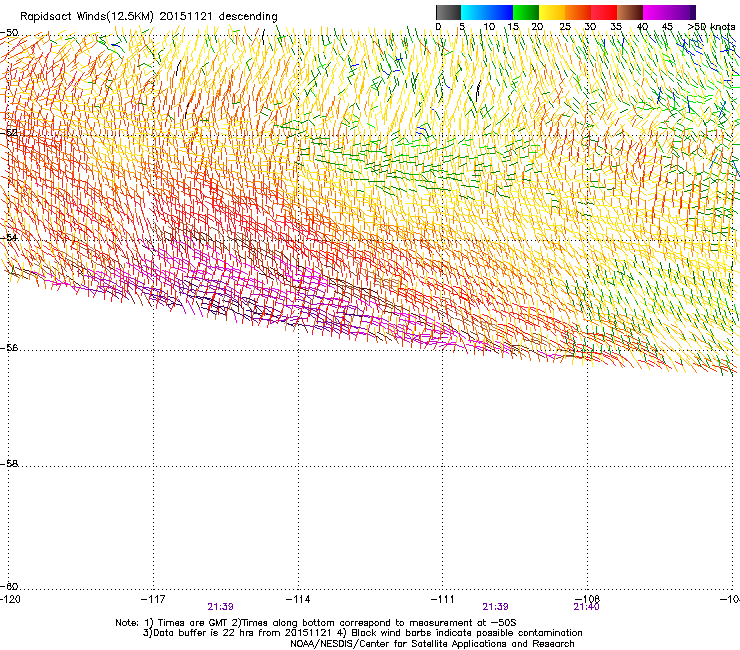Select the '10' legend scale label
740x650 pixels.
[489, 26]
